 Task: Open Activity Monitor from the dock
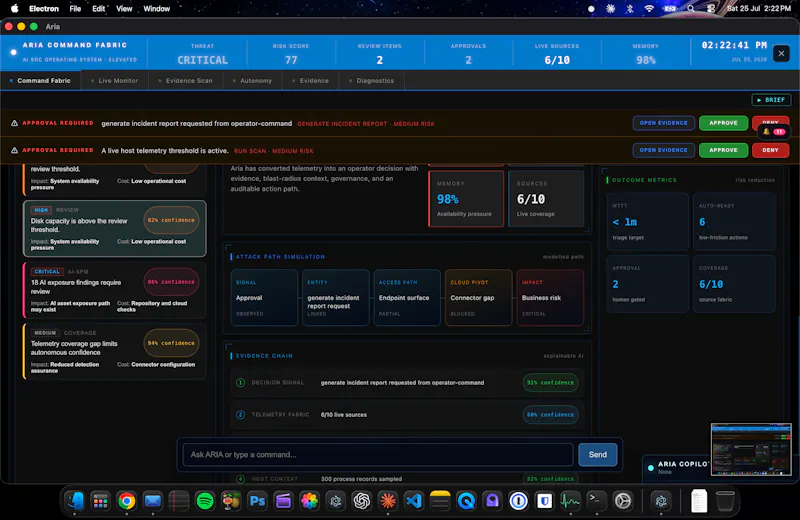click(570, 501)
